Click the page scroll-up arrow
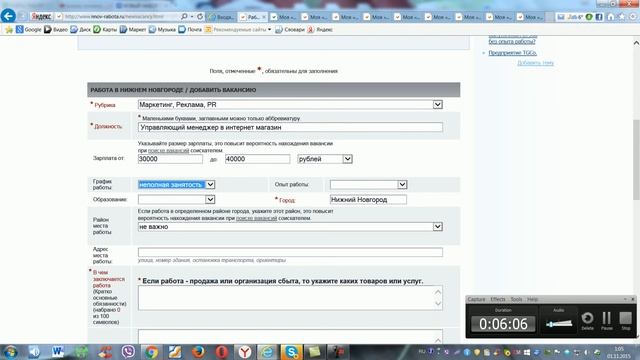The image size is (640, 360). pyautogui.click(x=636, y=42)
